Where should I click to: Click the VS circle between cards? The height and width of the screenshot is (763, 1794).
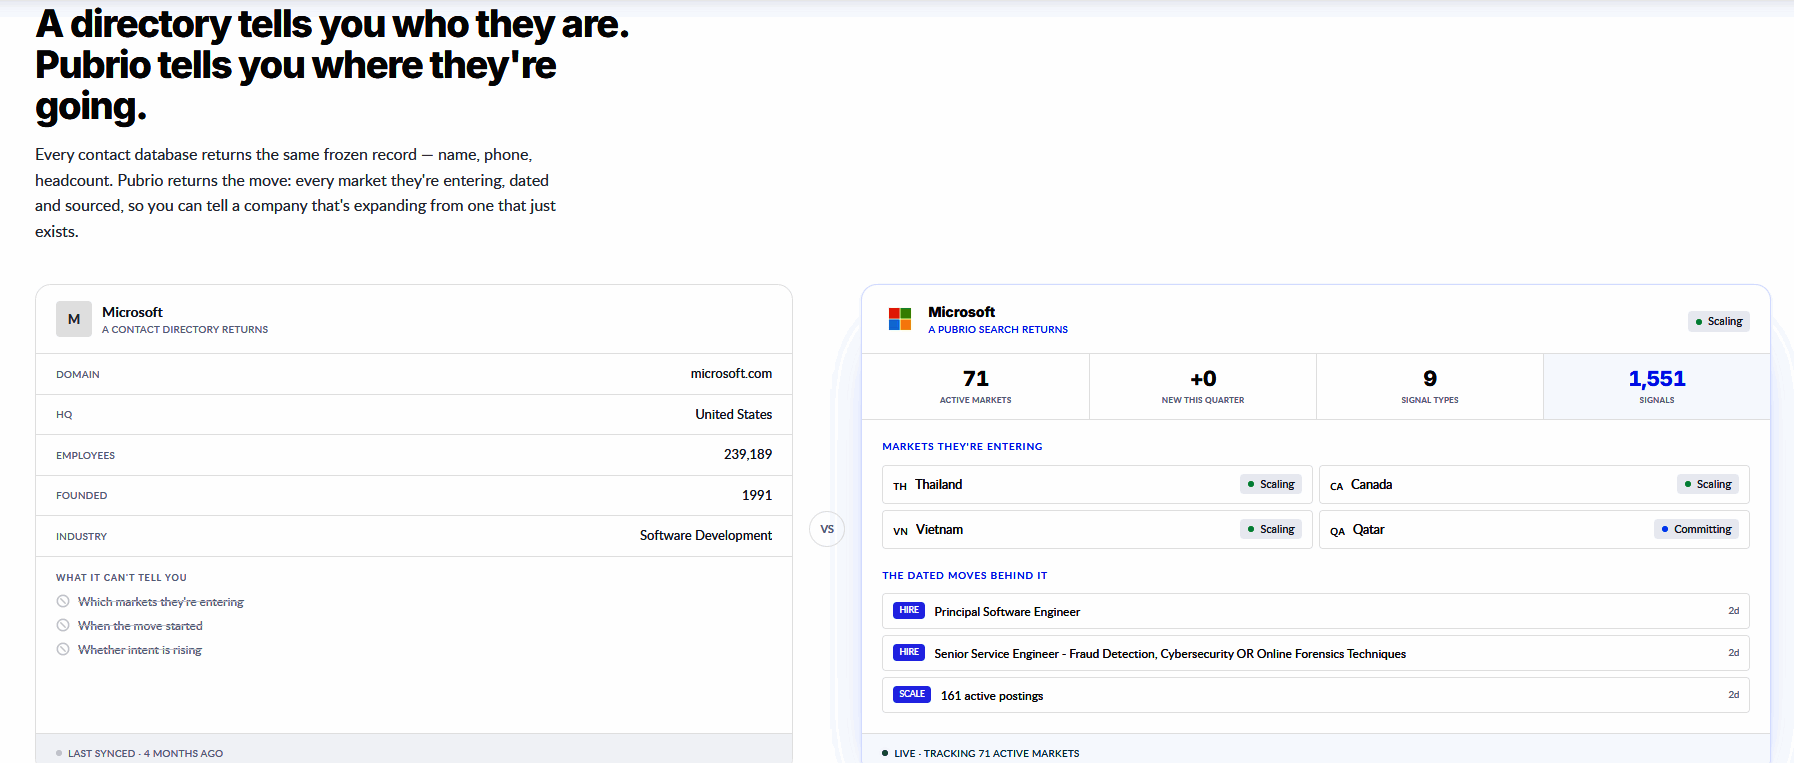[x=827, y=529]
